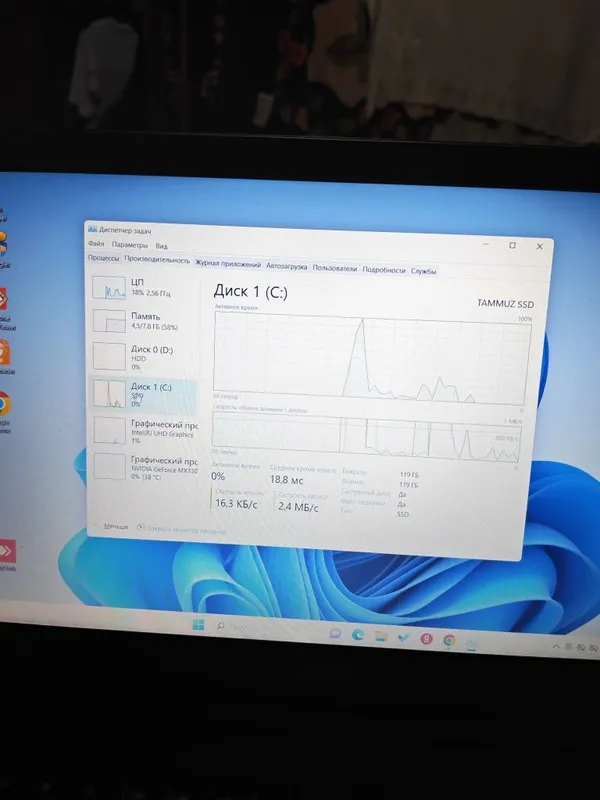Click the 119 ГБ capacity value
Viewport: 600px width, 800px height.
409,475
